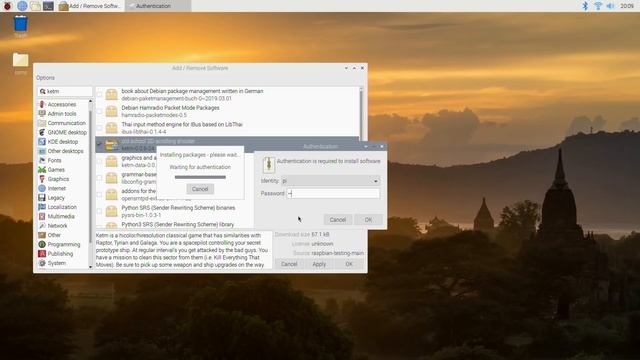The width and height of the screenshot is (640, 360).
Task: Click the category list scroll-down arrow
Action: 90,267
